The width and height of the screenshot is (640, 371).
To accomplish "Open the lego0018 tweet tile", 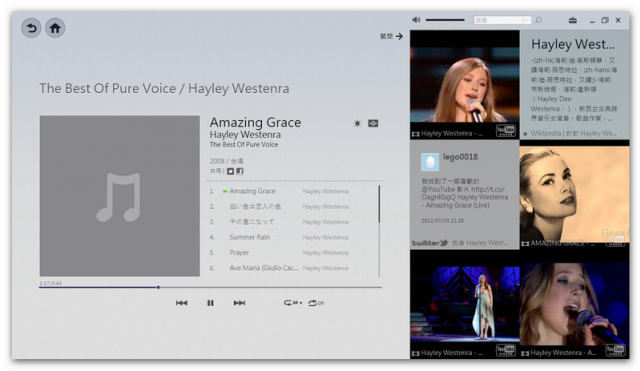I will click(x=465, y=195).
